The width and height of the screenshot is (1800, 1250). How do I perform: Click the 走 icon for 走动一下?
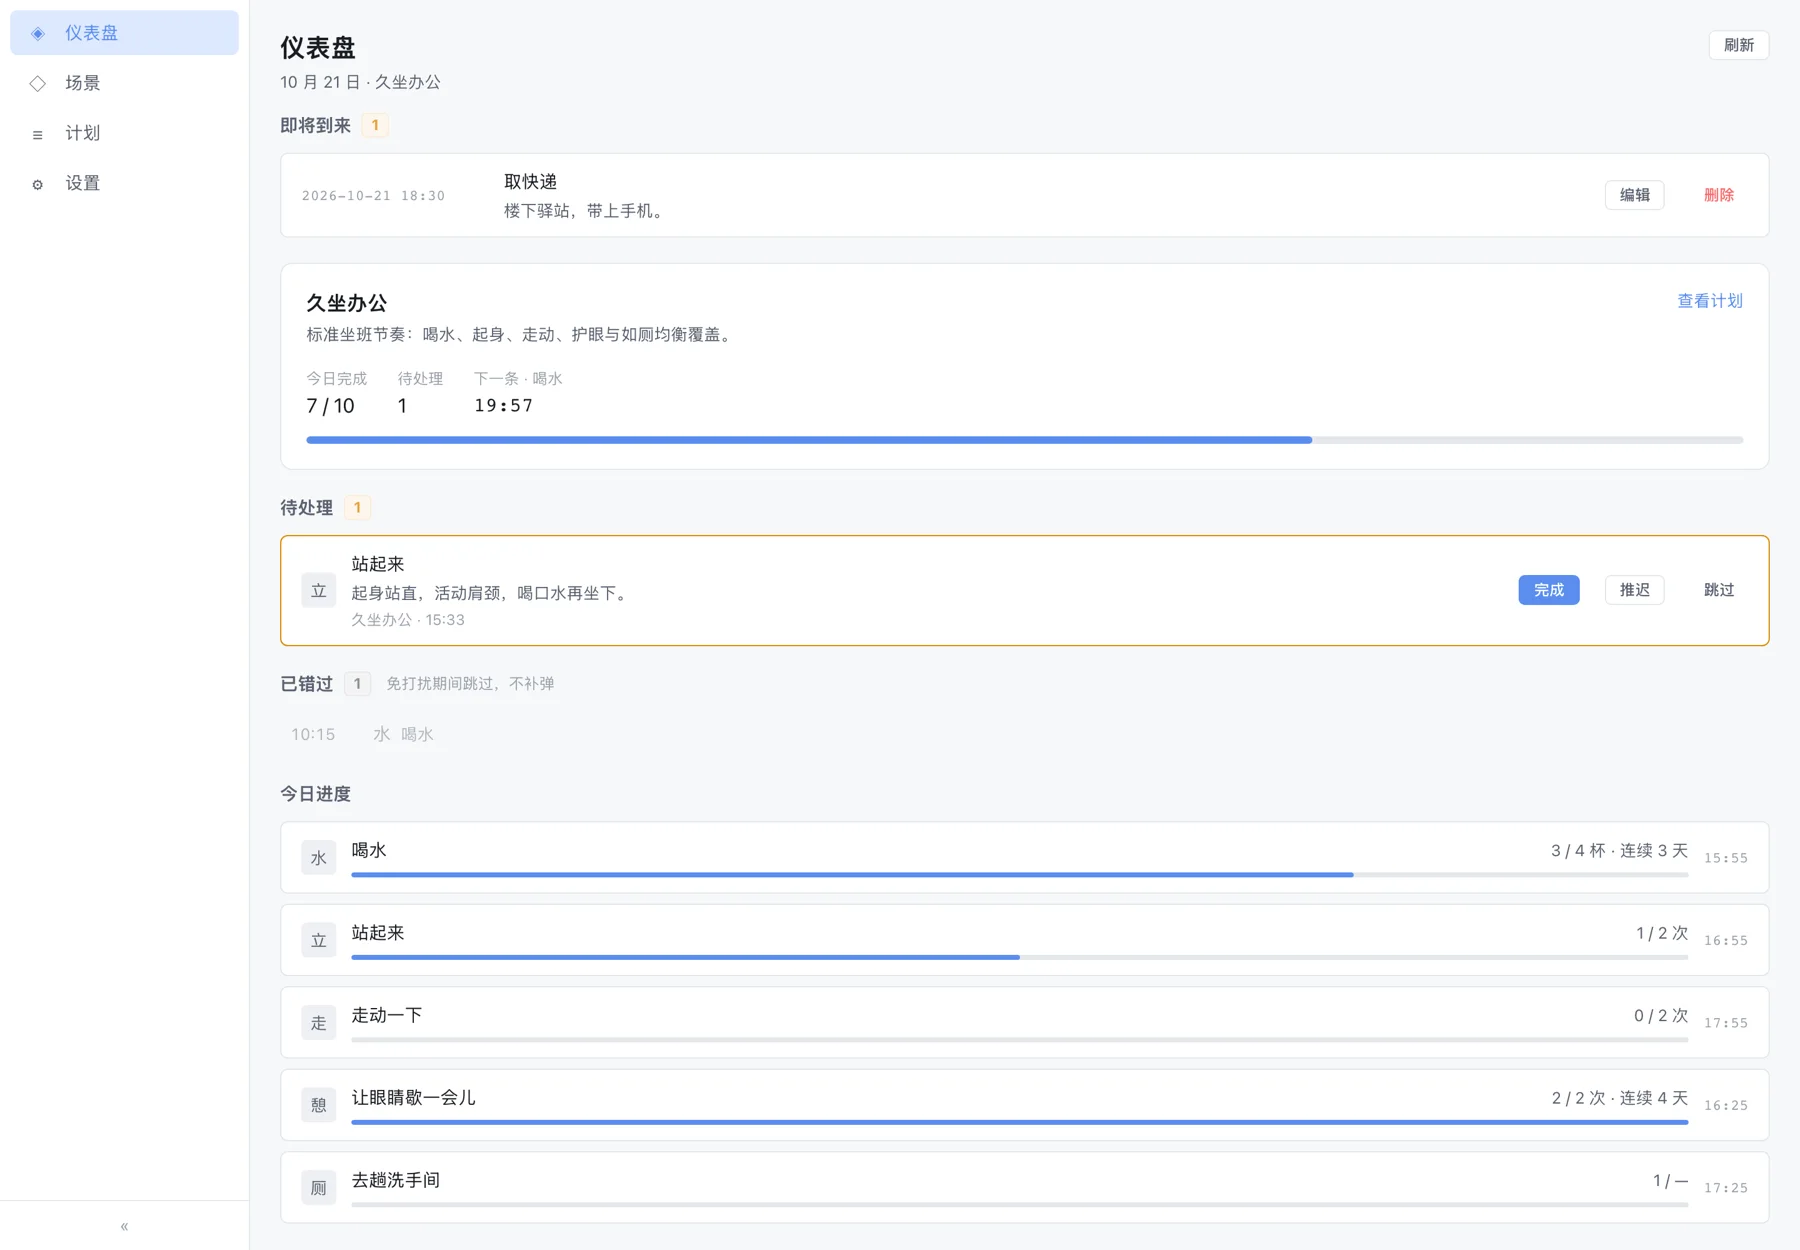(x=319, y=1023)
